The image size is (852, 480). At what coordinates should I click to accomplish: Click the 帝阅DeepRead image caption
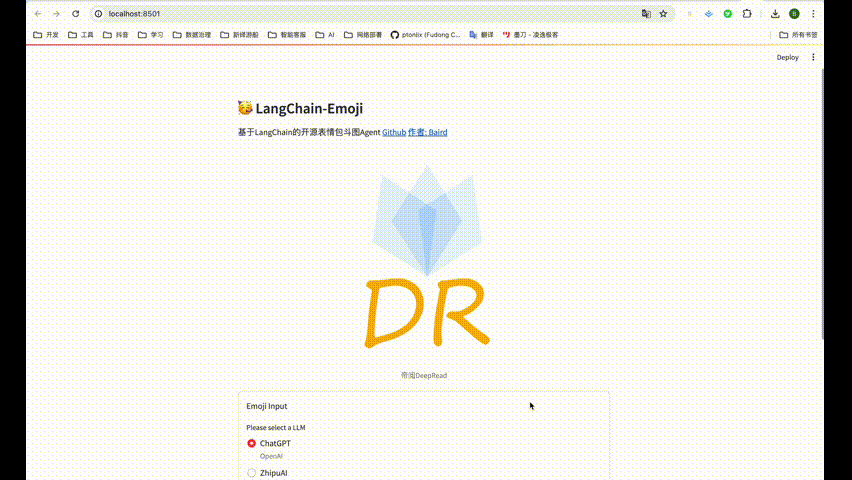point(424,375)
